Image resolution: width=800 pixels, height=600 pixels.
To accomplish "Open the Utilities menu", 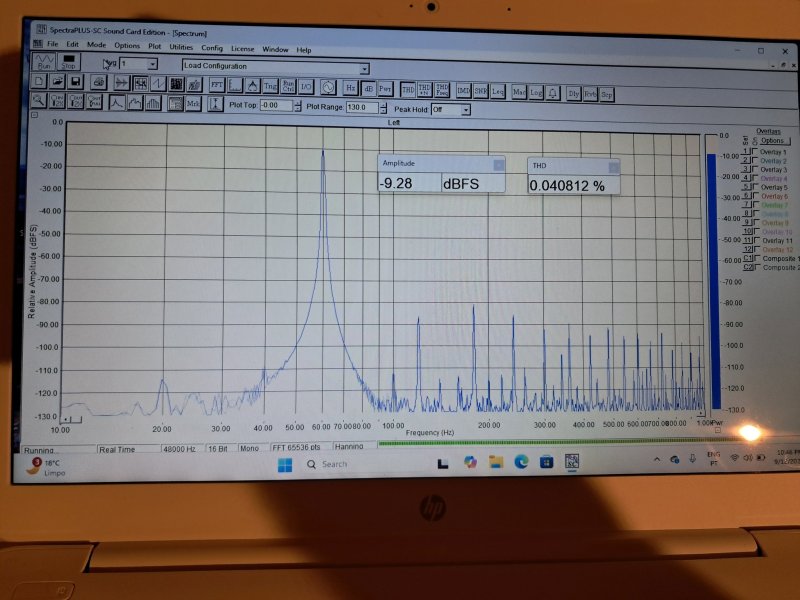I will (x=181, y=48).
